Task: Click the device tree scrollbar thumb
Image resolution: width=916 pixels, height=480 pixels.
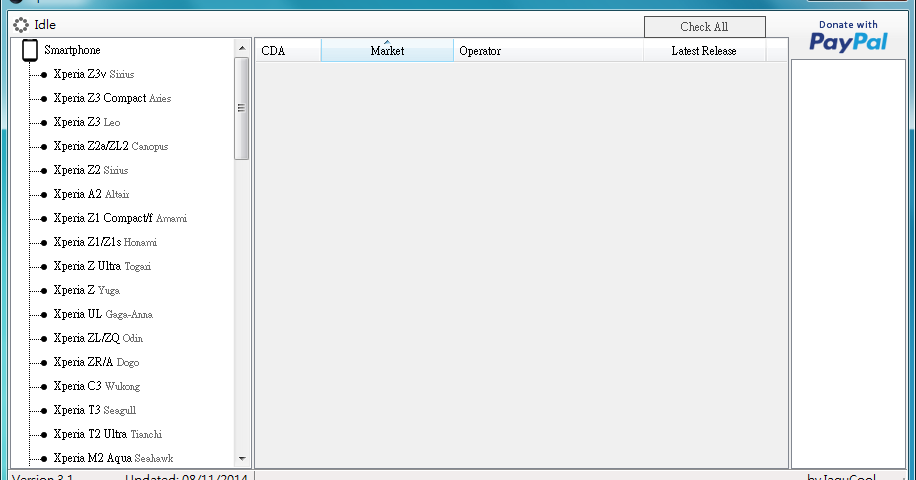Action: pos(242,108)
